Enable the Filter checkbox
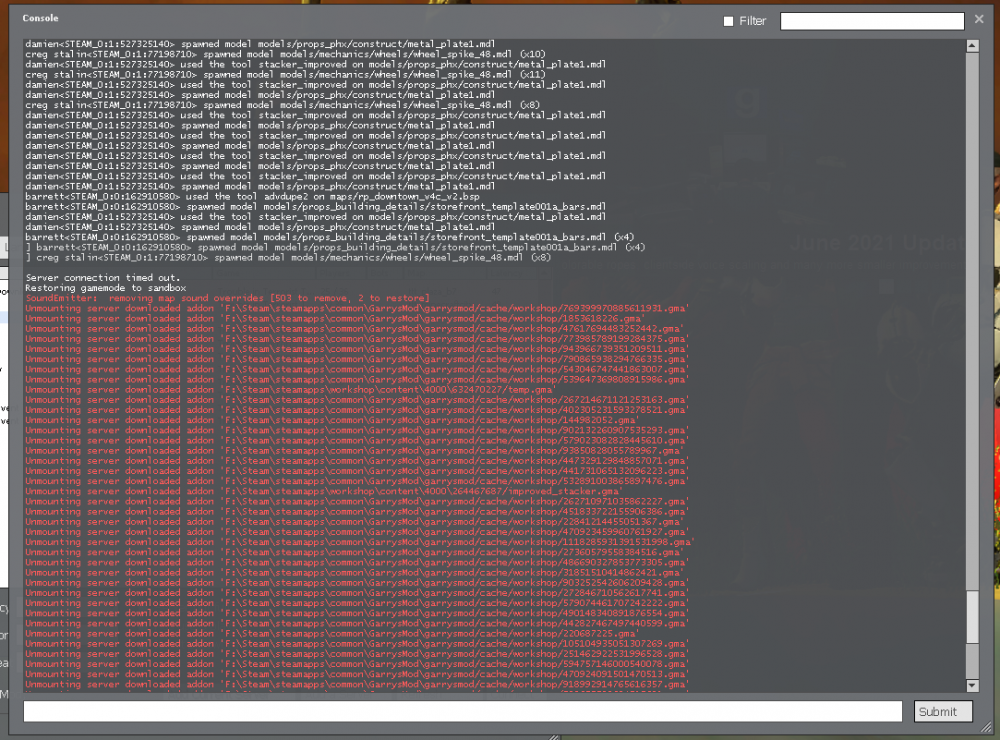 [729, 20]
